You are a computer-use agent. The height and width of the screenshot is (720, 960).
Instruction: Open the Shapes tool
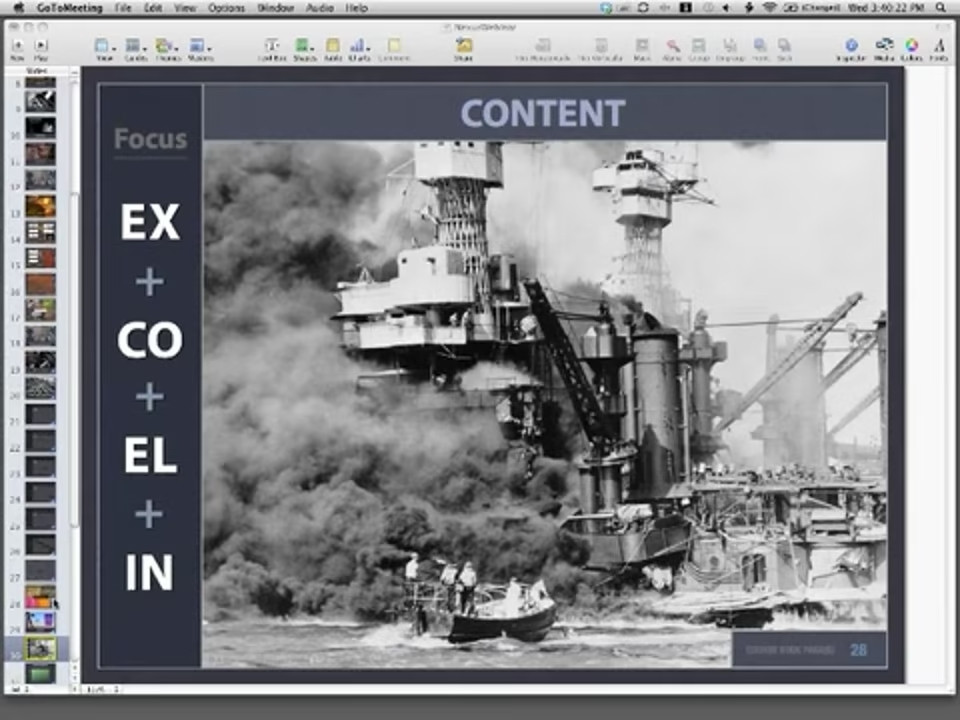[x=302, y=46]
